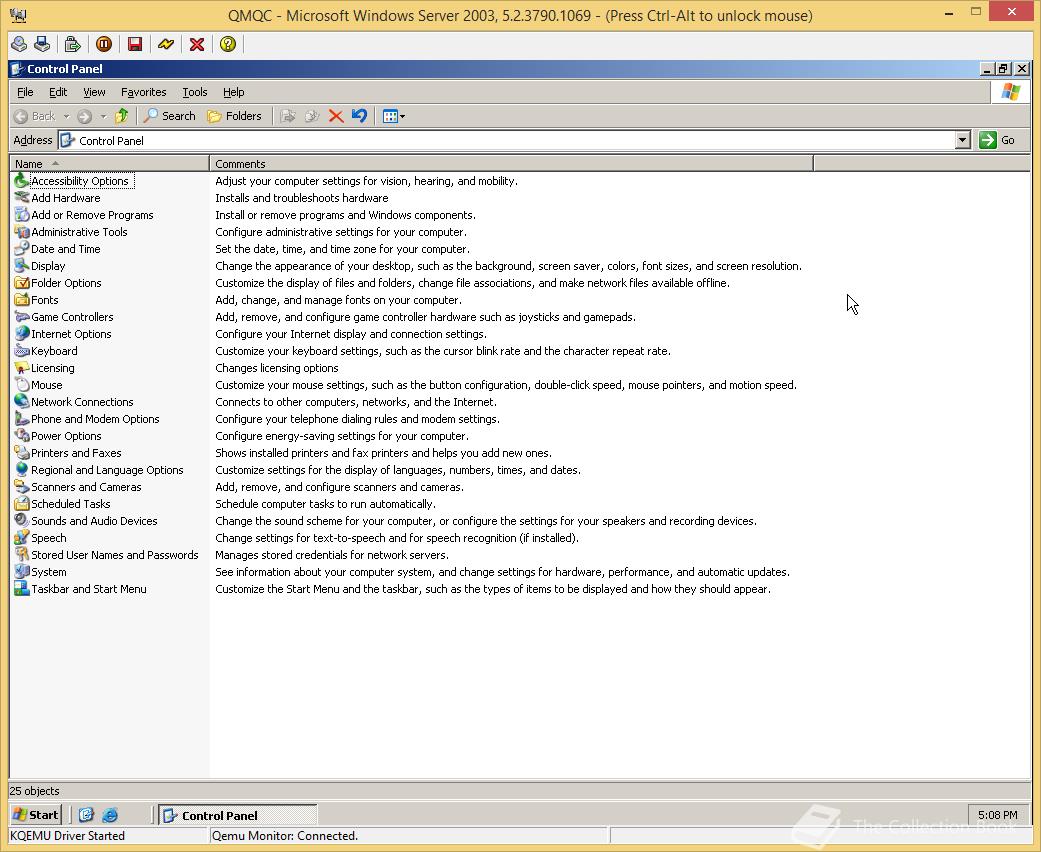Select Power Options row
The height and width of the screenshot is (852, 1041).
58,436
